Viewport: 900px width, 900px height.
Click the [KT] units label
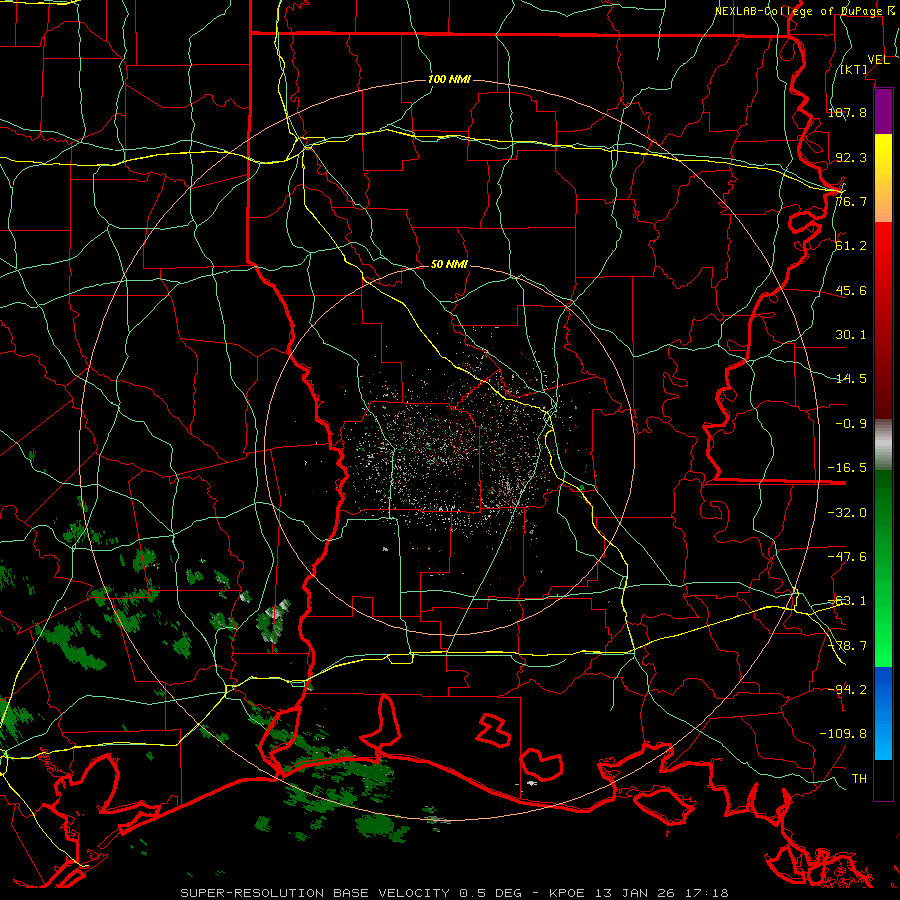point(854,69)
